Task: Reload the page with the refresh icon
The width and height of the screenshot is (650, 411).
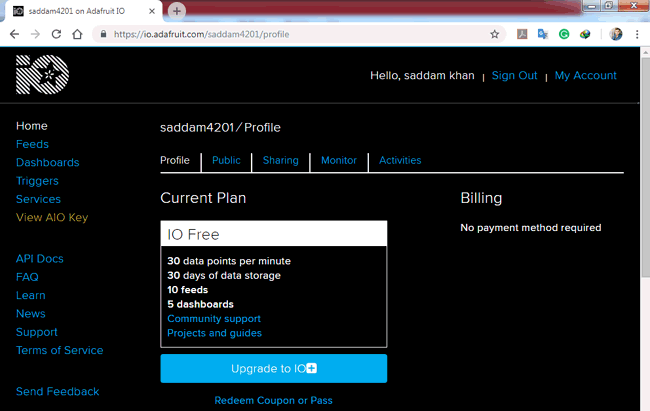Action: [57, 33]
